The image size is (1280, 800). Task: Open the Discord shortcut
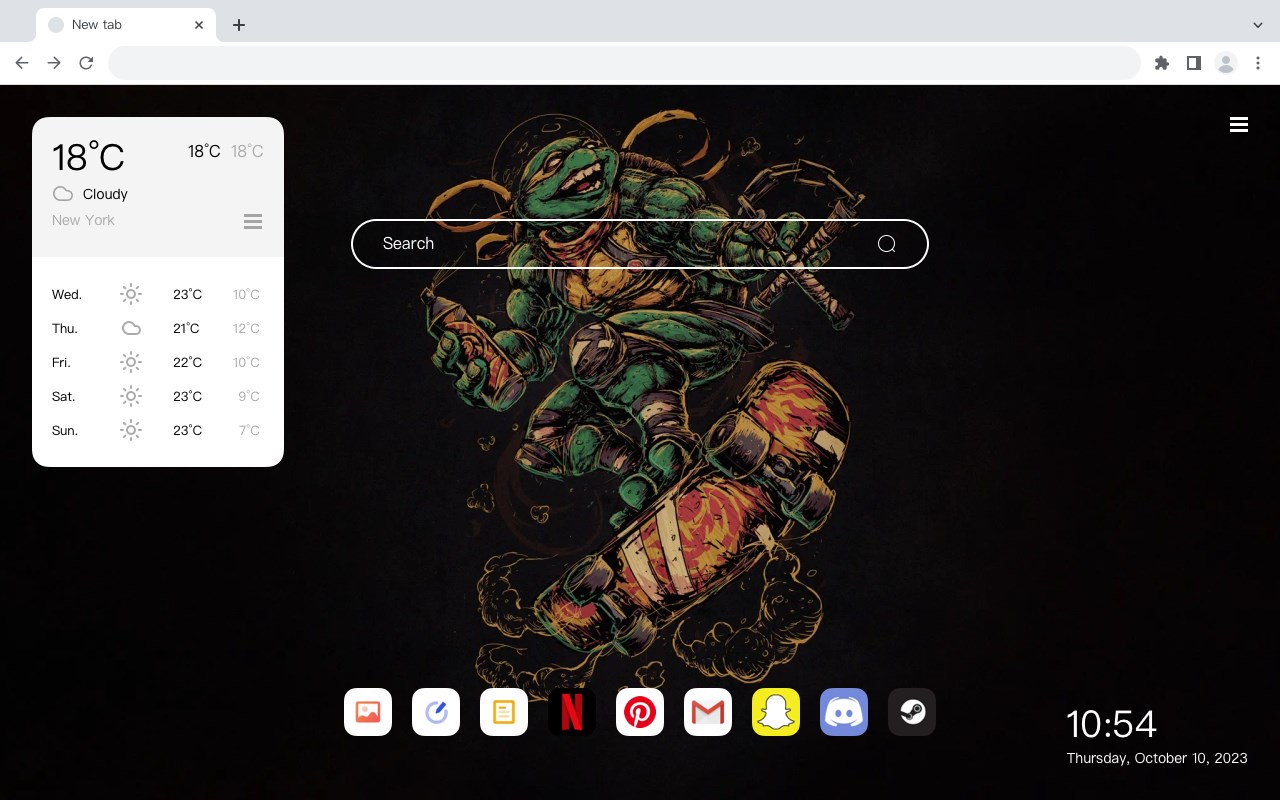coord(844,712)
